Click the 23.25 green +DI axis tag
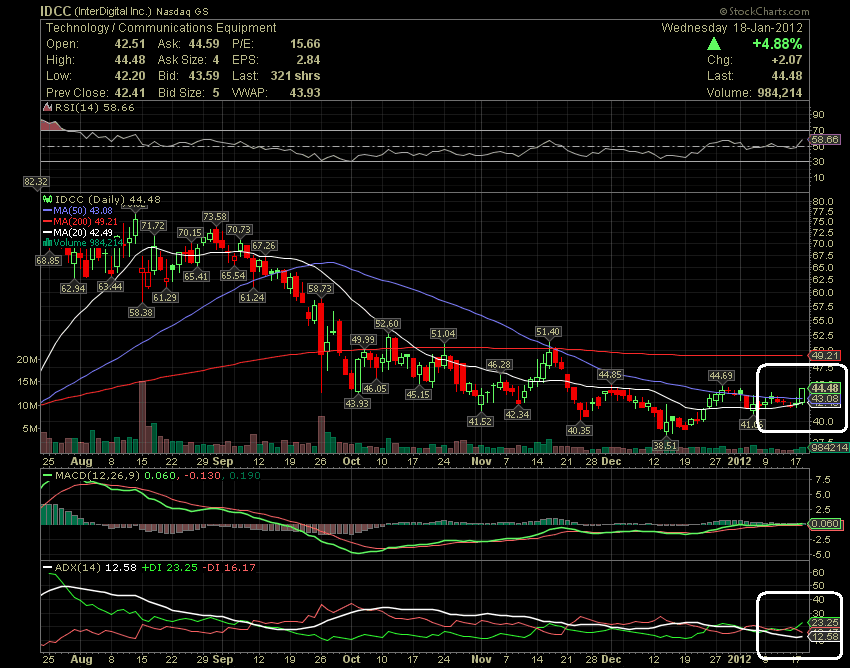The image size is (850, 668). (x=825, y=622)
